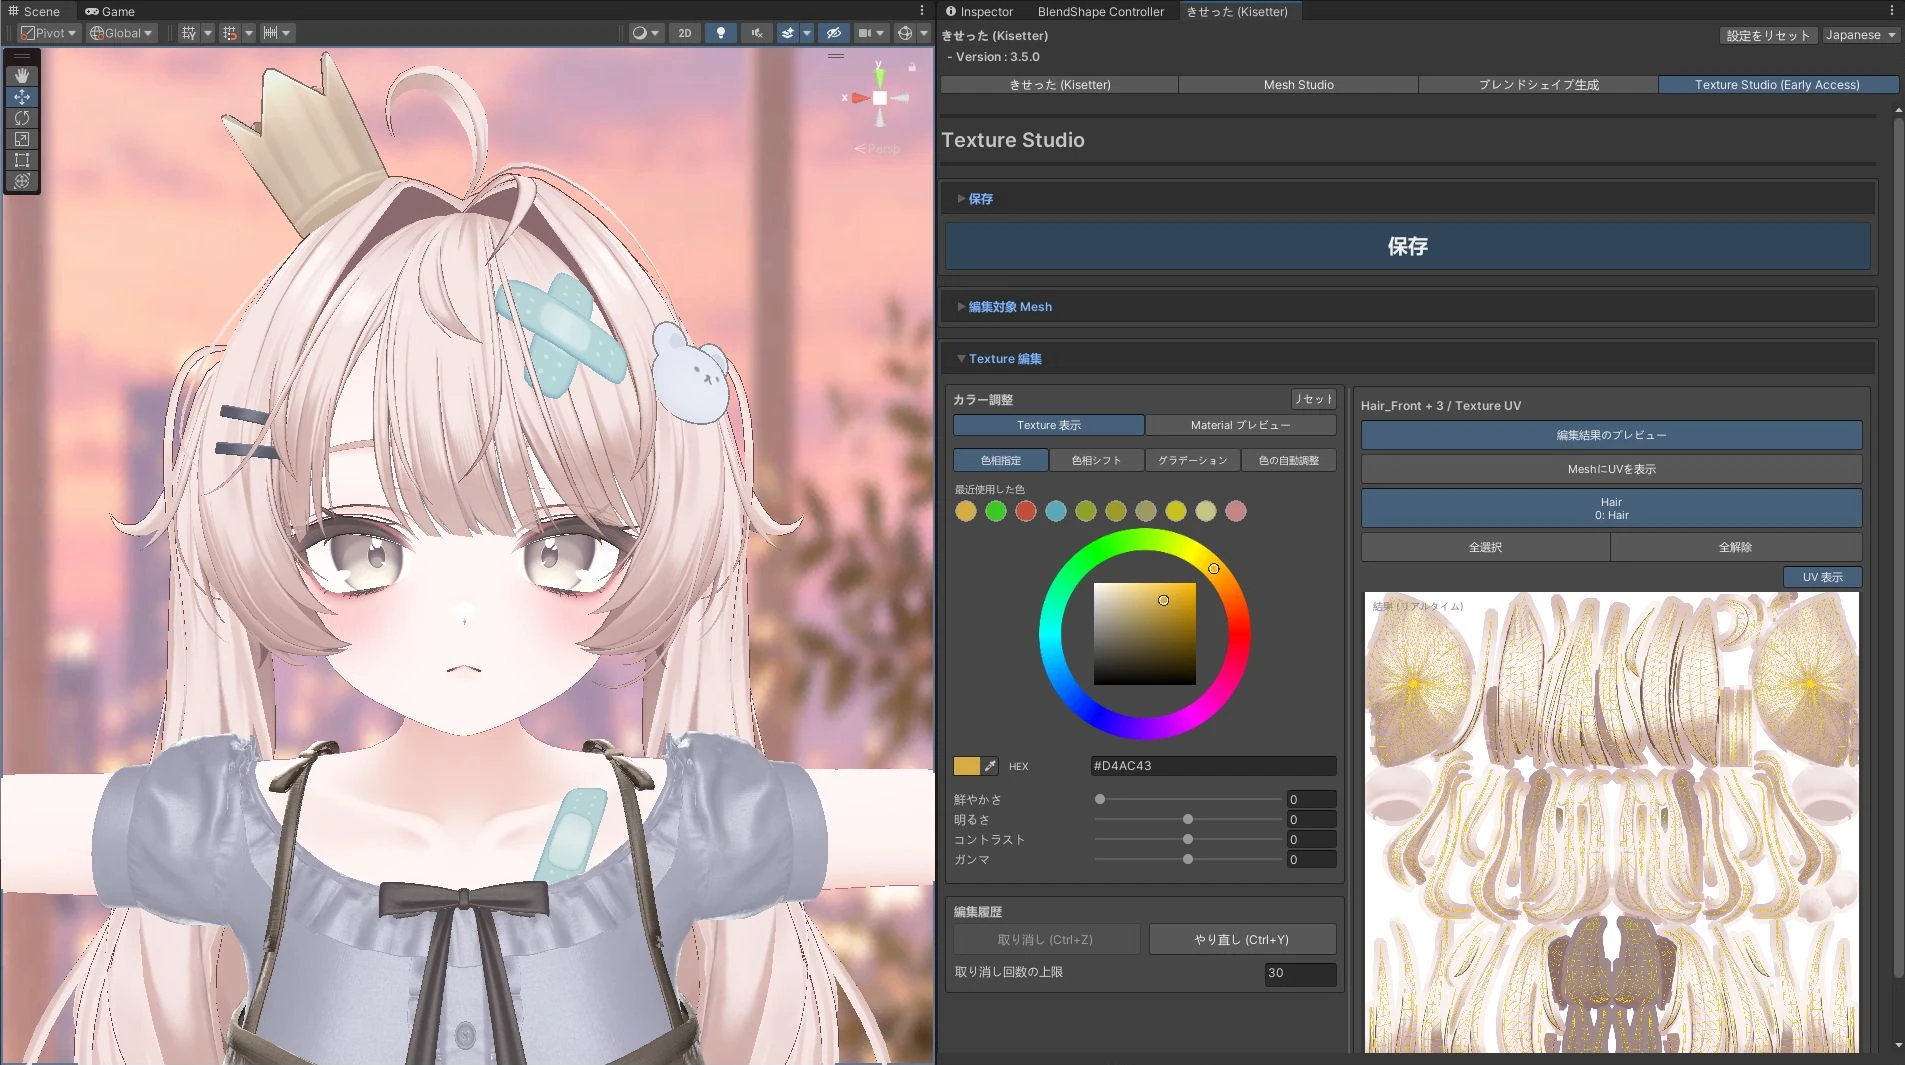
Task: Open the Scene panel kebab menu
Action: pyautogui.click(x=922, y=11)
